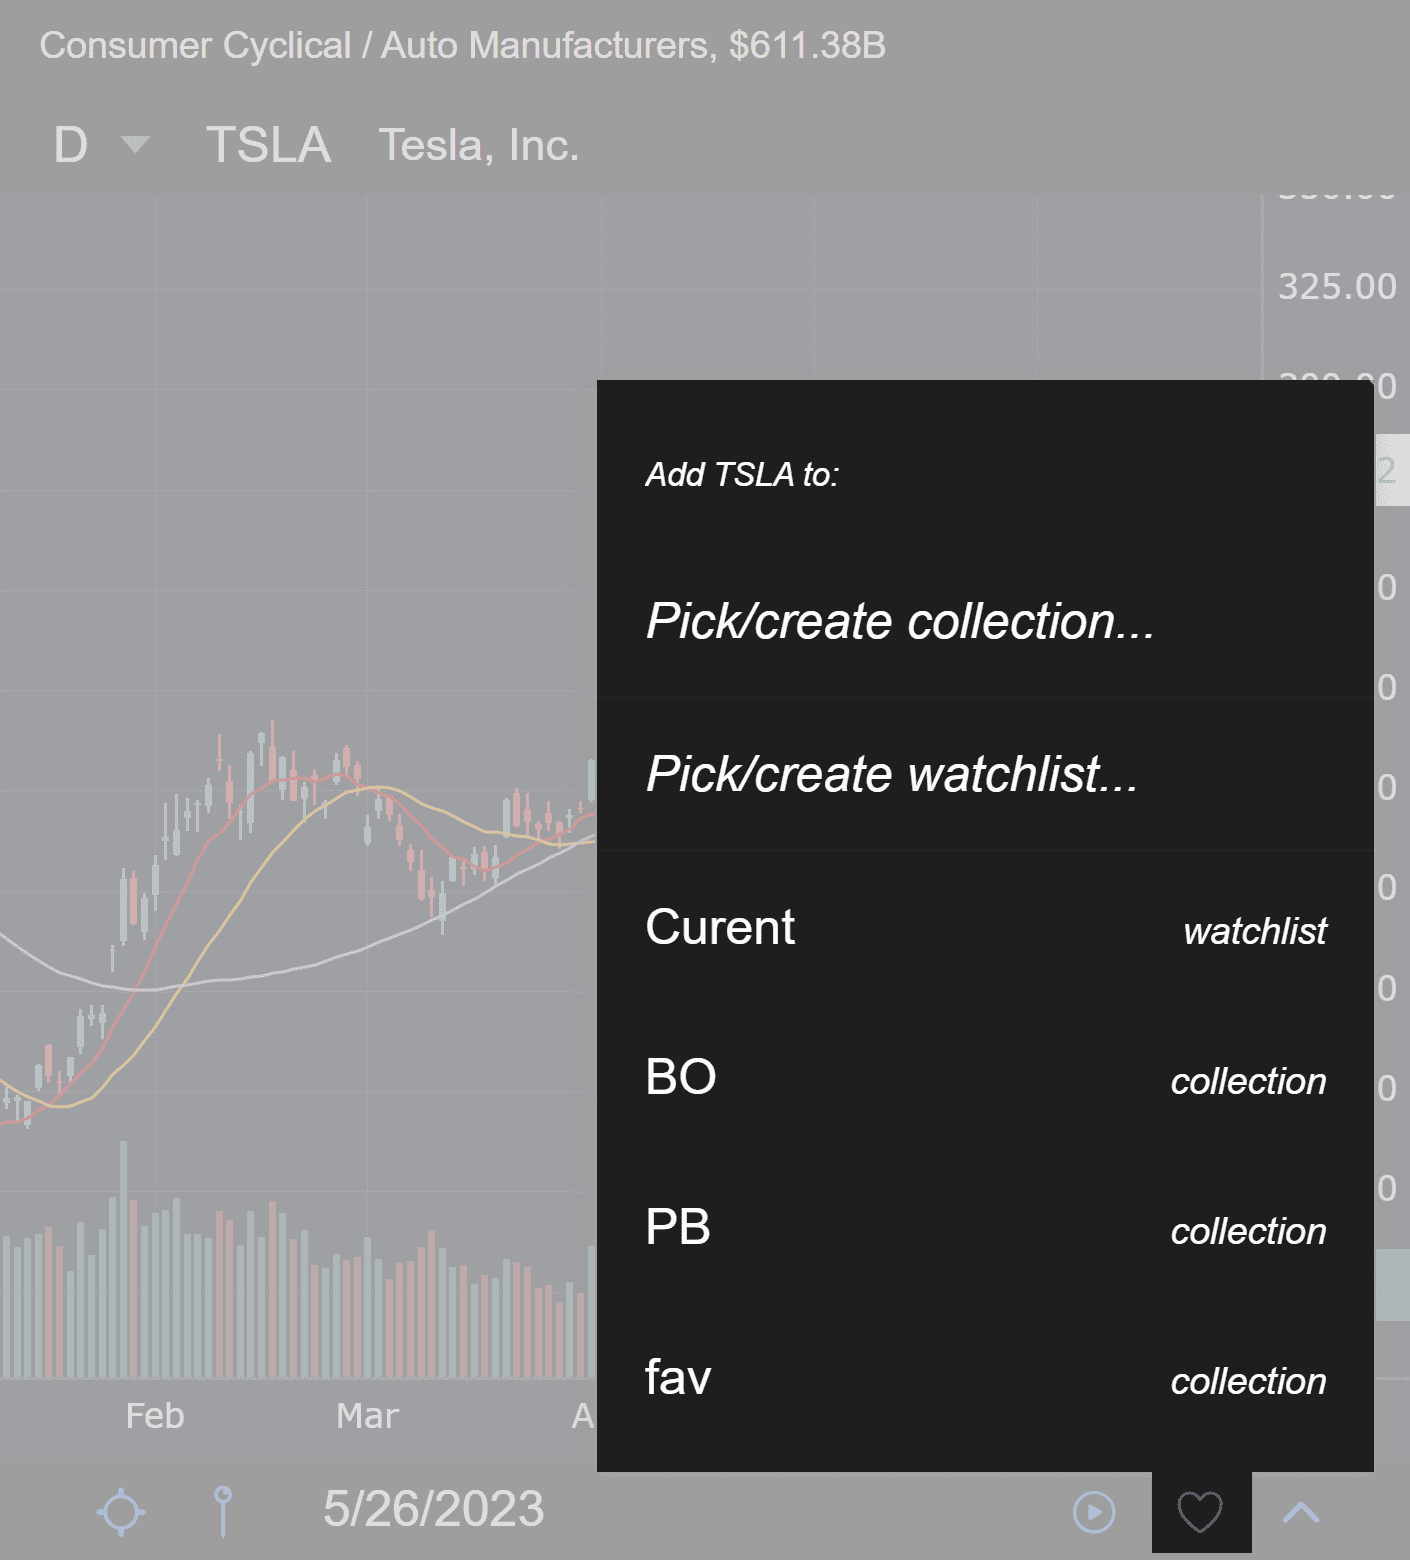Click the Feb label on time axis
Image resolution: width=1410 pixels, height=1560 pixels.
point(155,1416)
